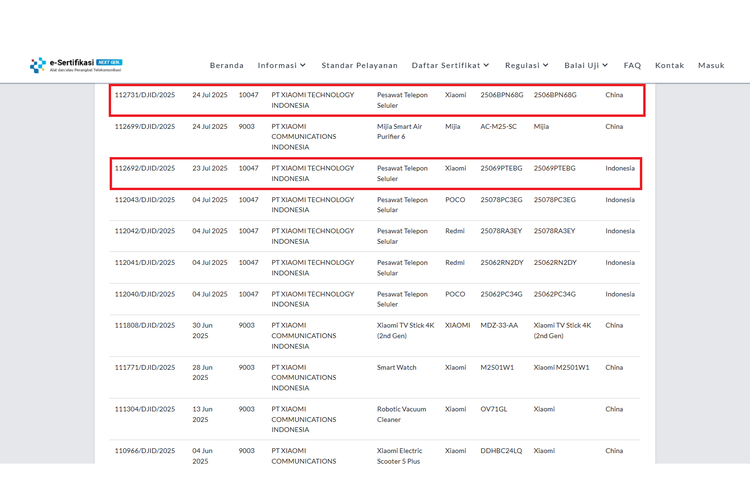The width and height of the screenshot is (750, 500).
Task: Expand the Daftar Sertifikat dropdown
Action: click(450, 65)
